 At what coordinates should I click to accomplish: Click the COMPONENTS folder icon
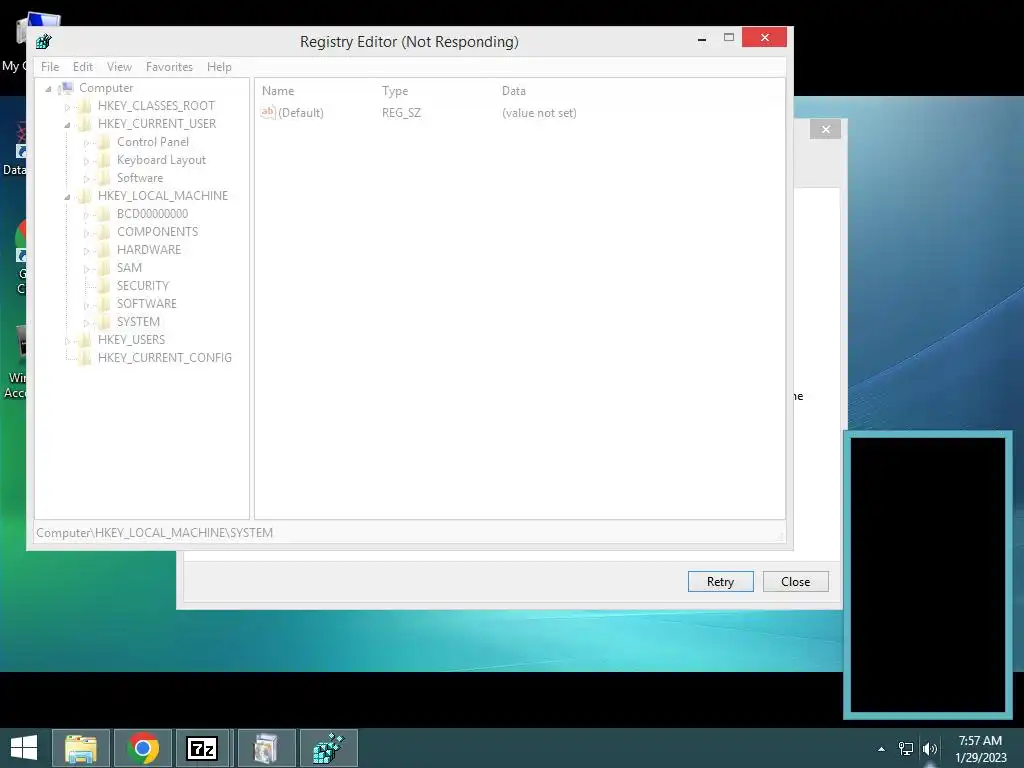[103, 232]
